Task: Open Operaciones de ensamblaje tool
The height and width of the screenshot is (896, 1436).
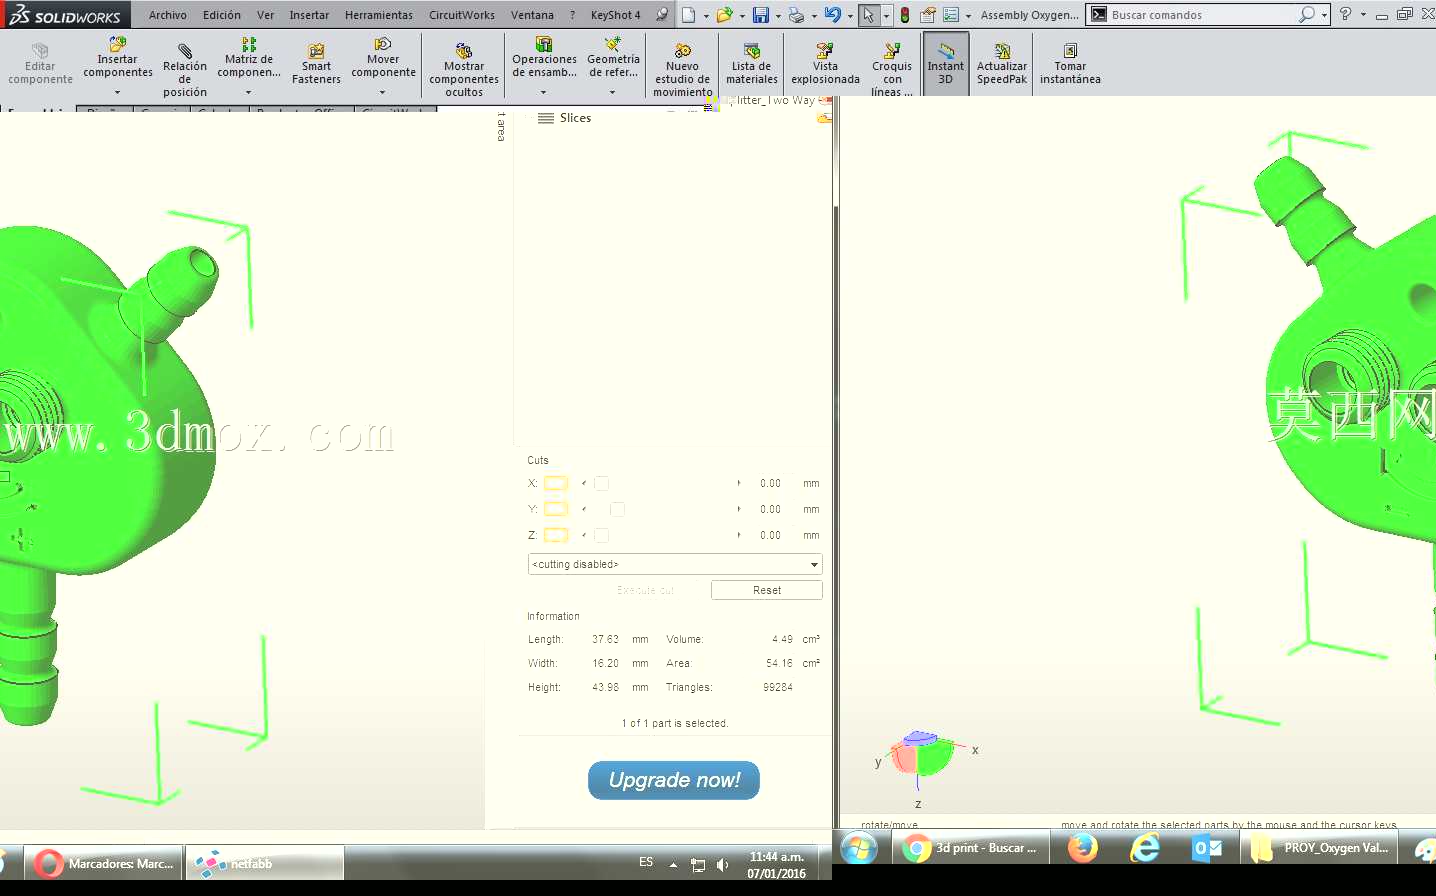Action: (x=544, y=58)
